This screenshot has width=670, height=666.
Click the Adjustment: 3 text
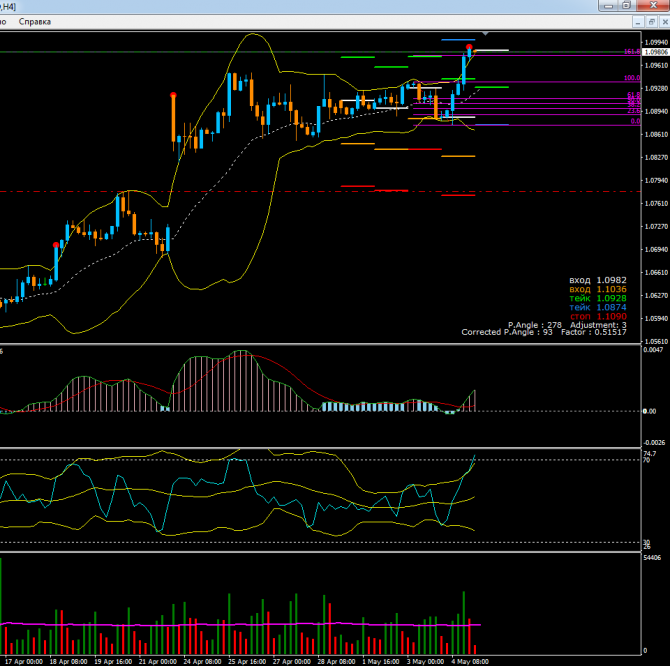tap(598, 325)
